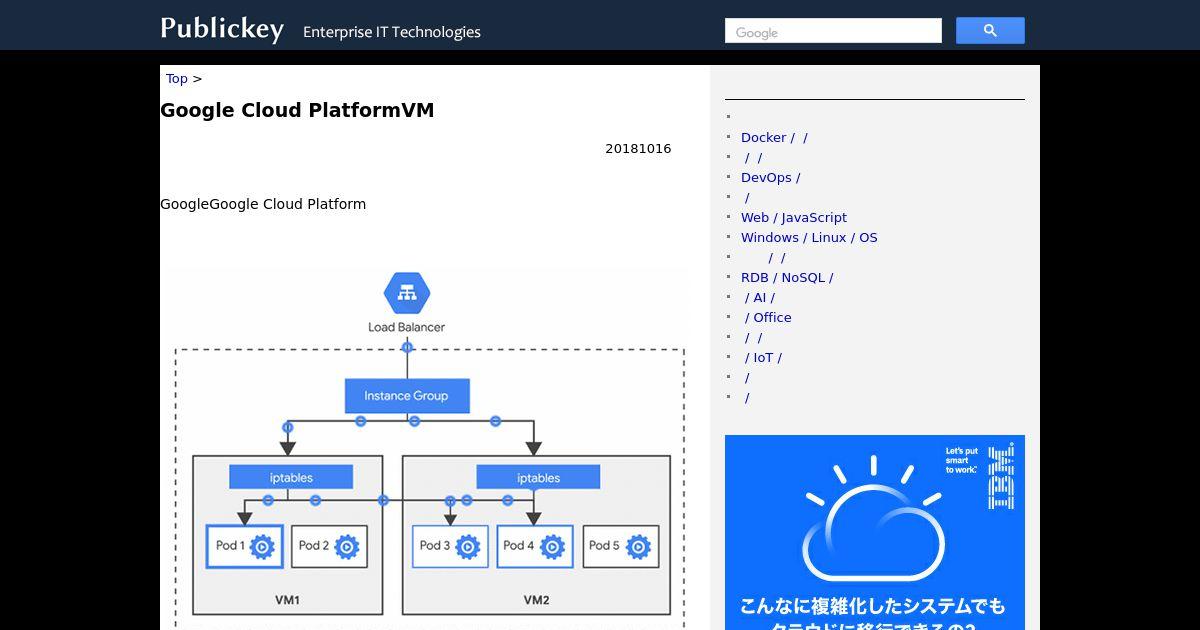Click the Pod 4 gear icon
This screenshot has width=1200, height=630.
[552, 546]
